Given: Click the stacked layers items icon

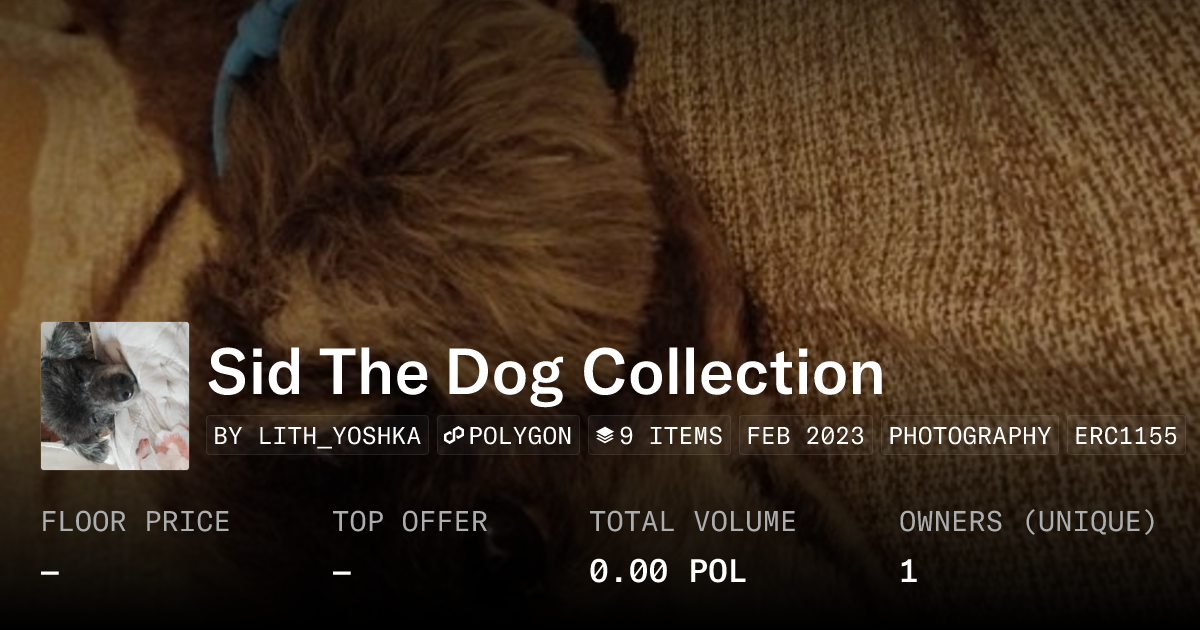Looking at the screenshot, I should pos(605,436).
